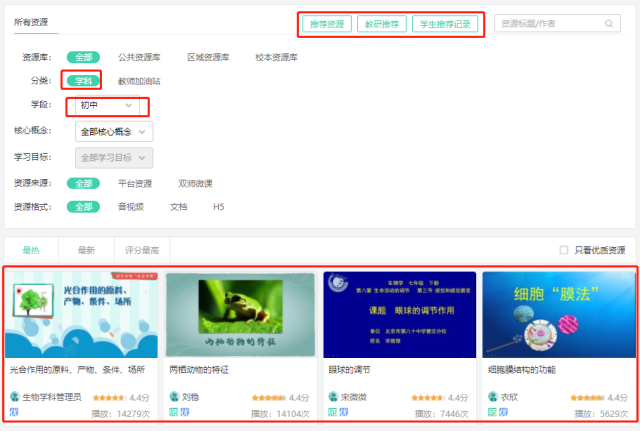Image resolution: width=640 pixels, height=431 pixels.
Task: Click play count 播放：5629次
Action: coord(601,414)
